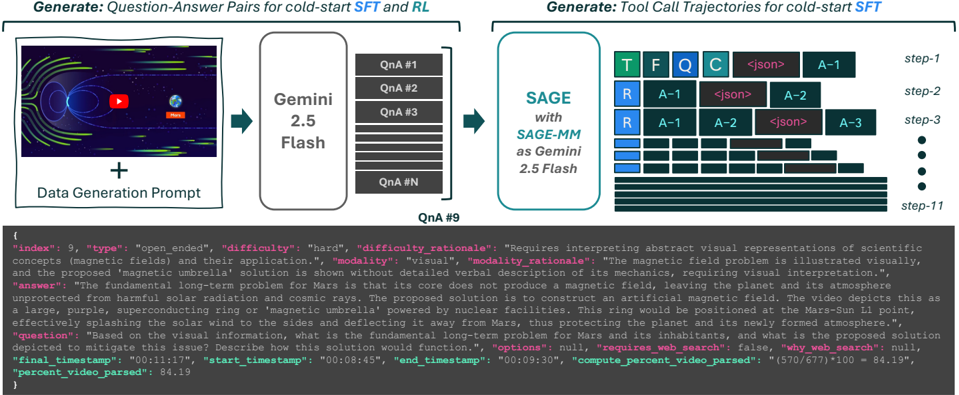
Task: Select the QnA #3 bar
Action: click(x=399, y=113)
